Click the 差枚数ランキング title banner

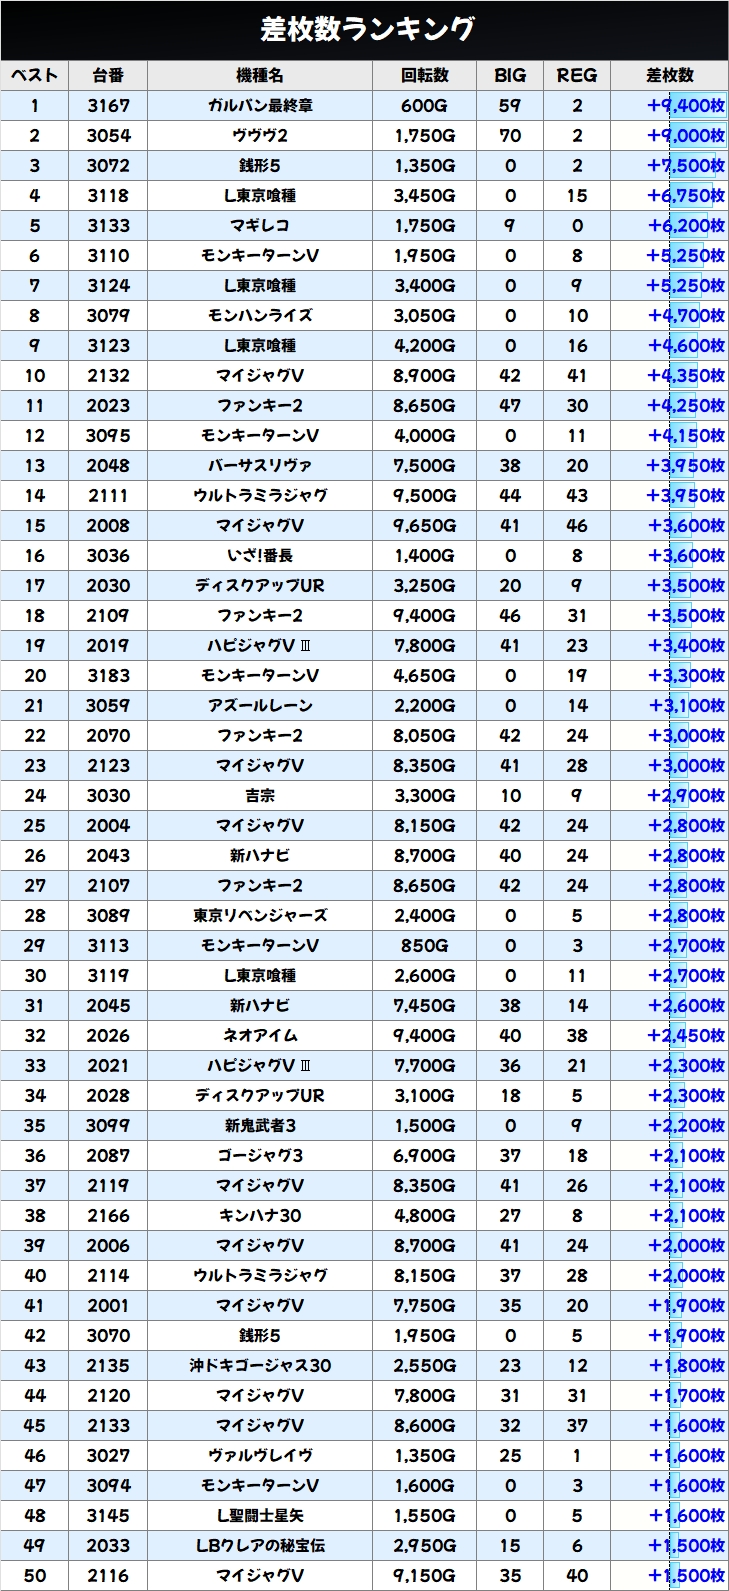point(364,29)
